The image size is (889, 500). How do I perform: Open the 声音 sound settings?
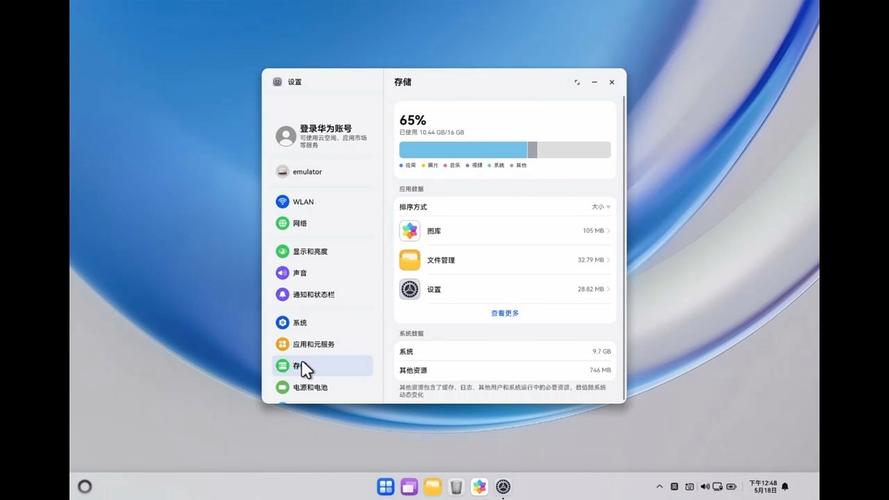(322, 273)
